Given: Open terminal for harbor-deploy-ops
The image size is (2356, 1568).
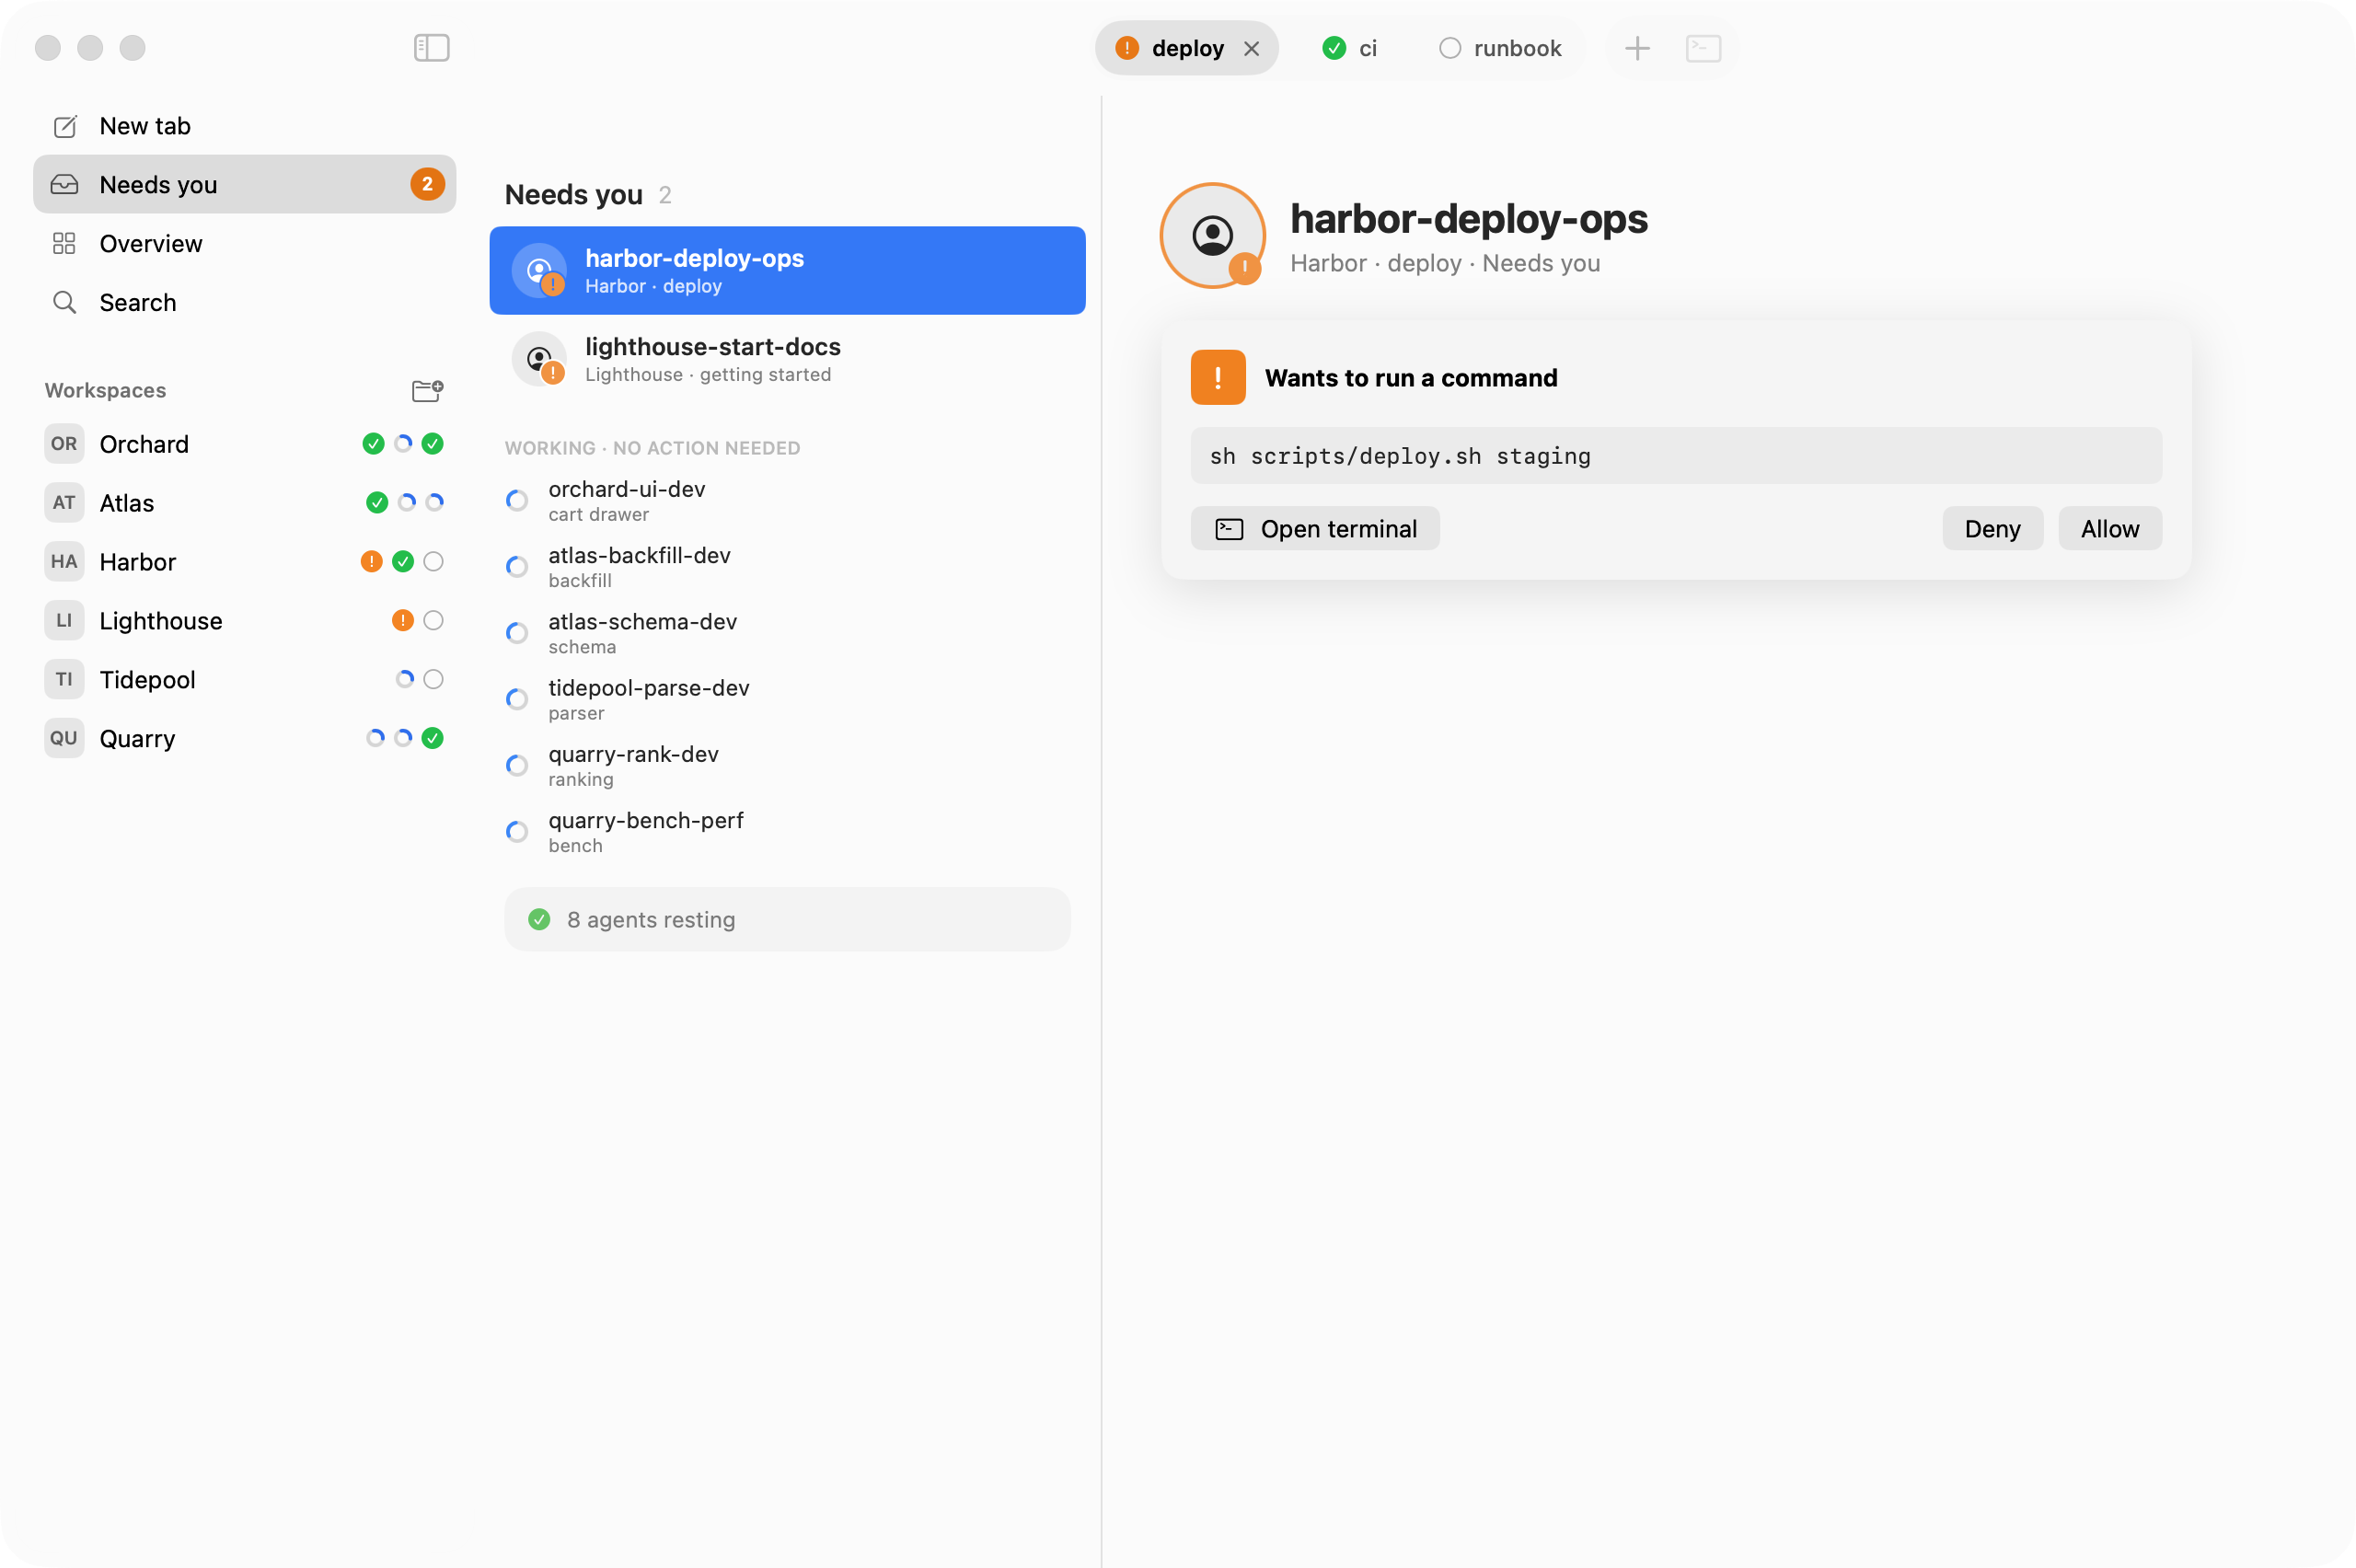Looking at the screenshot, I should (x=1314, y=528).
